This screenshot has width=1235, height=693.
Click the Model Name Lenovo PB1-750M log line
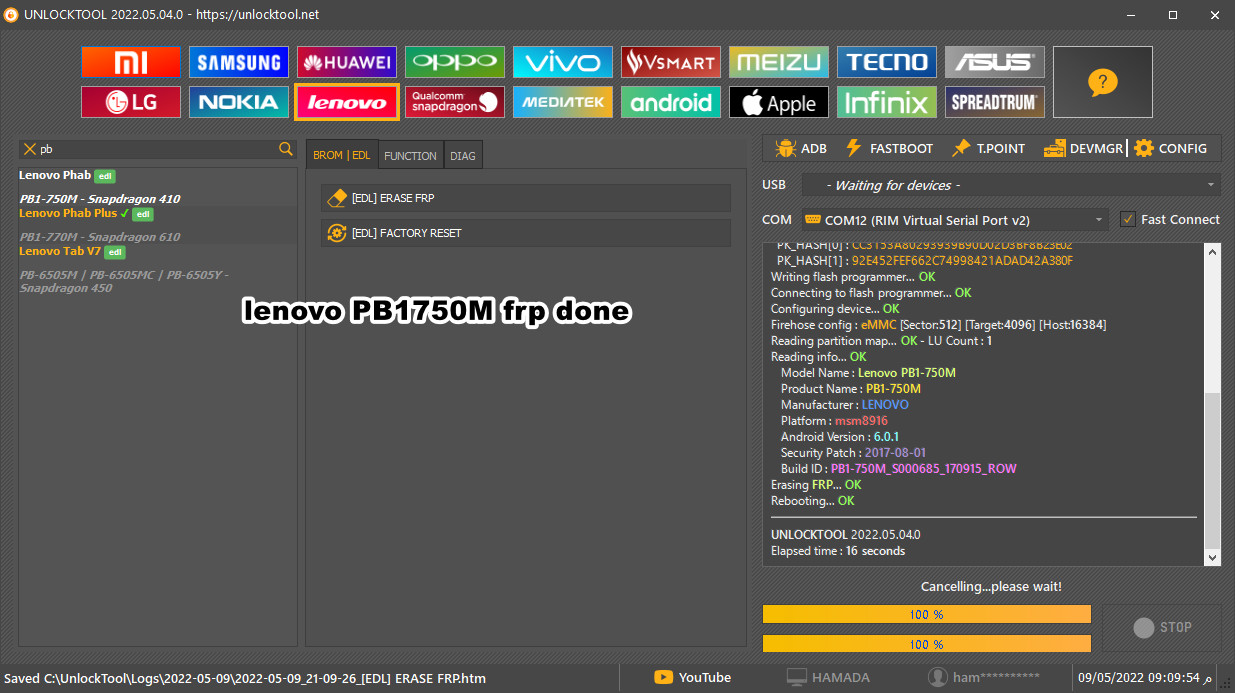click(868, 373)
